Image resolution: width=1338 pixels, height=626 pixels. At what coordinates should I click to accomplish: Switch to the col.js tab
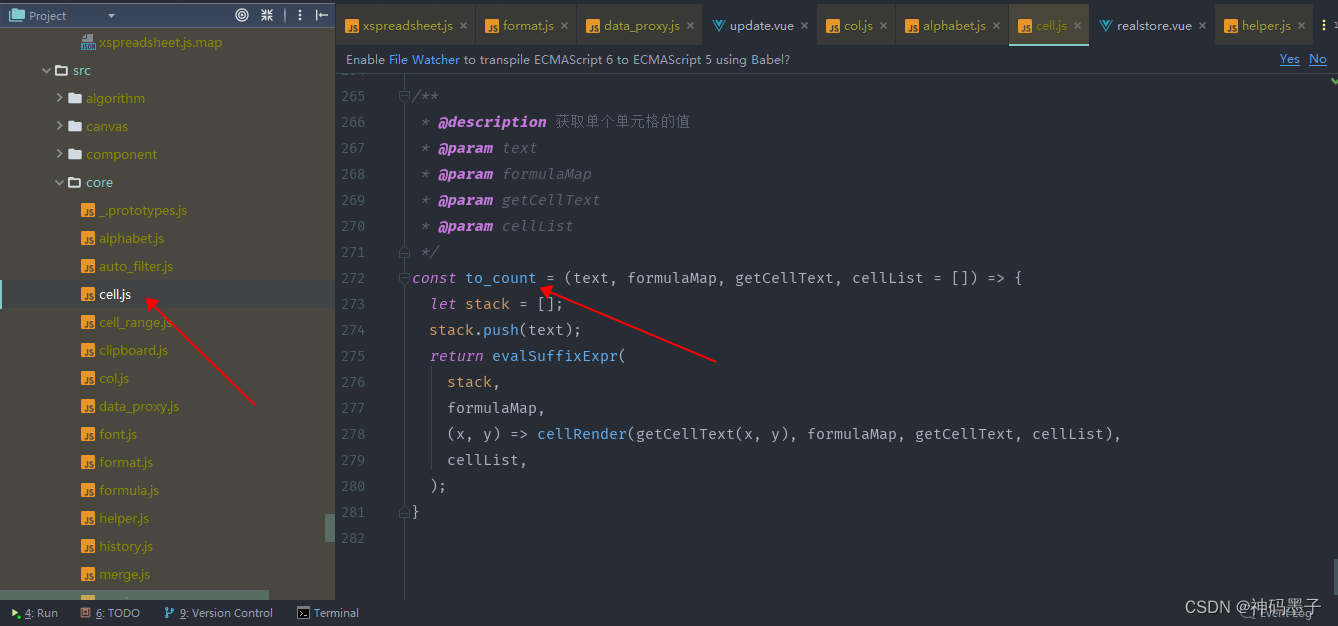(858, 26)
